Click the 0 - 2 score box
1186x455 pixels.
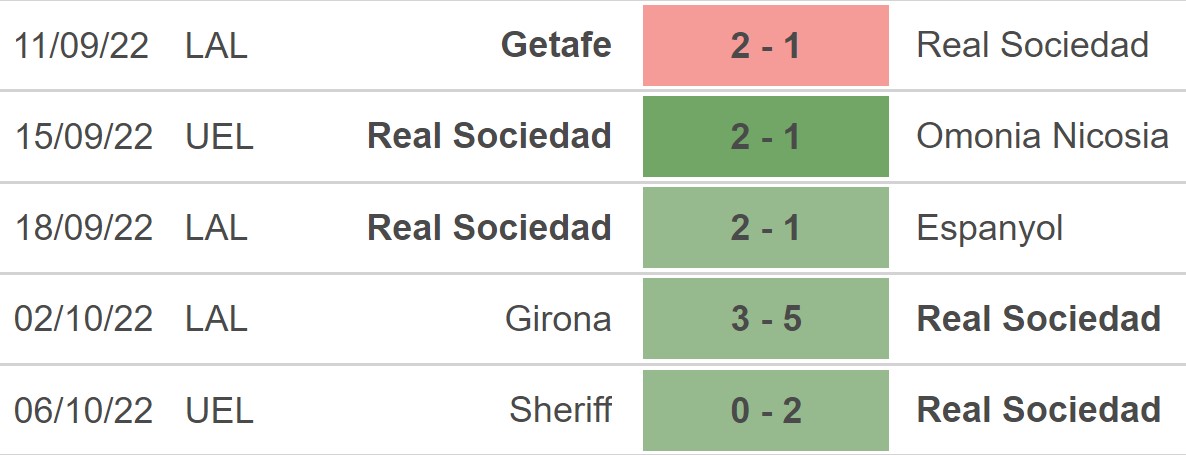[765, 411]
